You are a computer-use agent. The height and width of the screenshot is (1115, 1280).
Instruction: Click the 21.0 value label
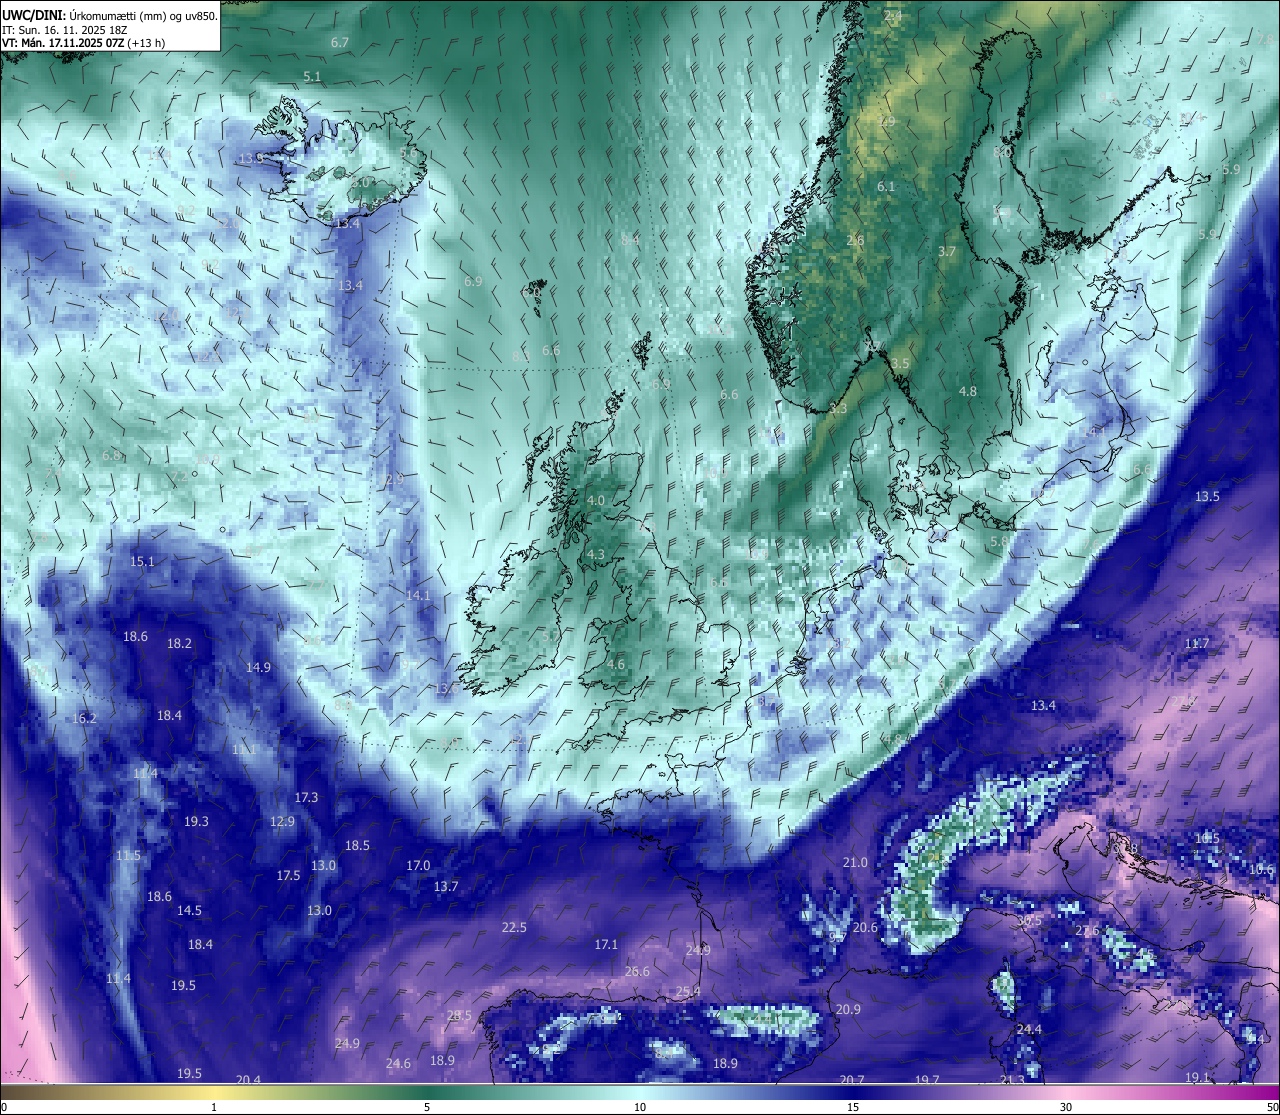click(855, 863)
